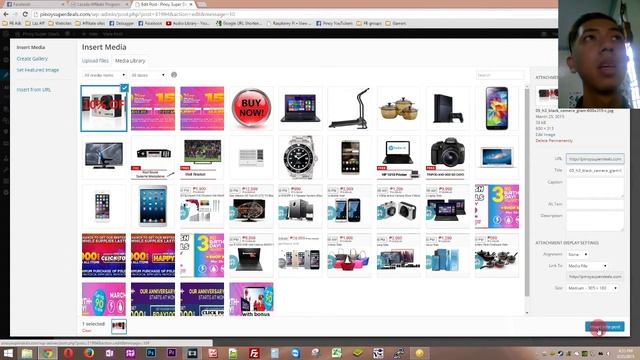Switch to the Upload Files tab
This screenshot has width=640, height=360.
coord(95,61)
